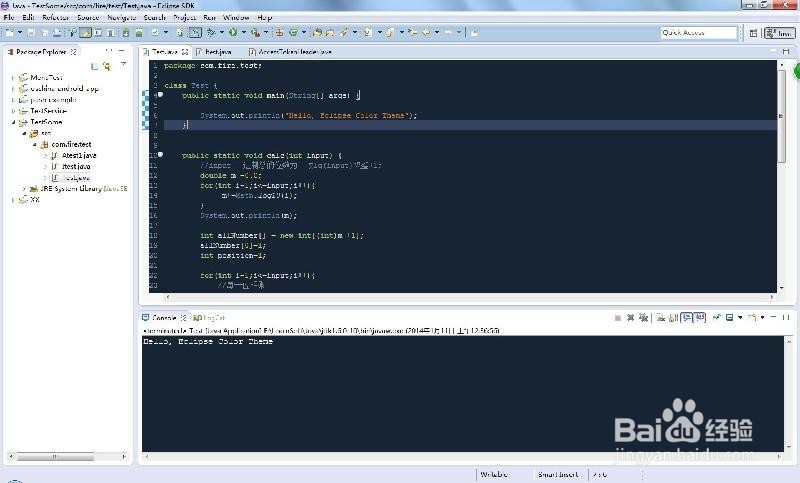
Task: Click Smart Insert in the status bar
Action: click(x=558, y=474)
